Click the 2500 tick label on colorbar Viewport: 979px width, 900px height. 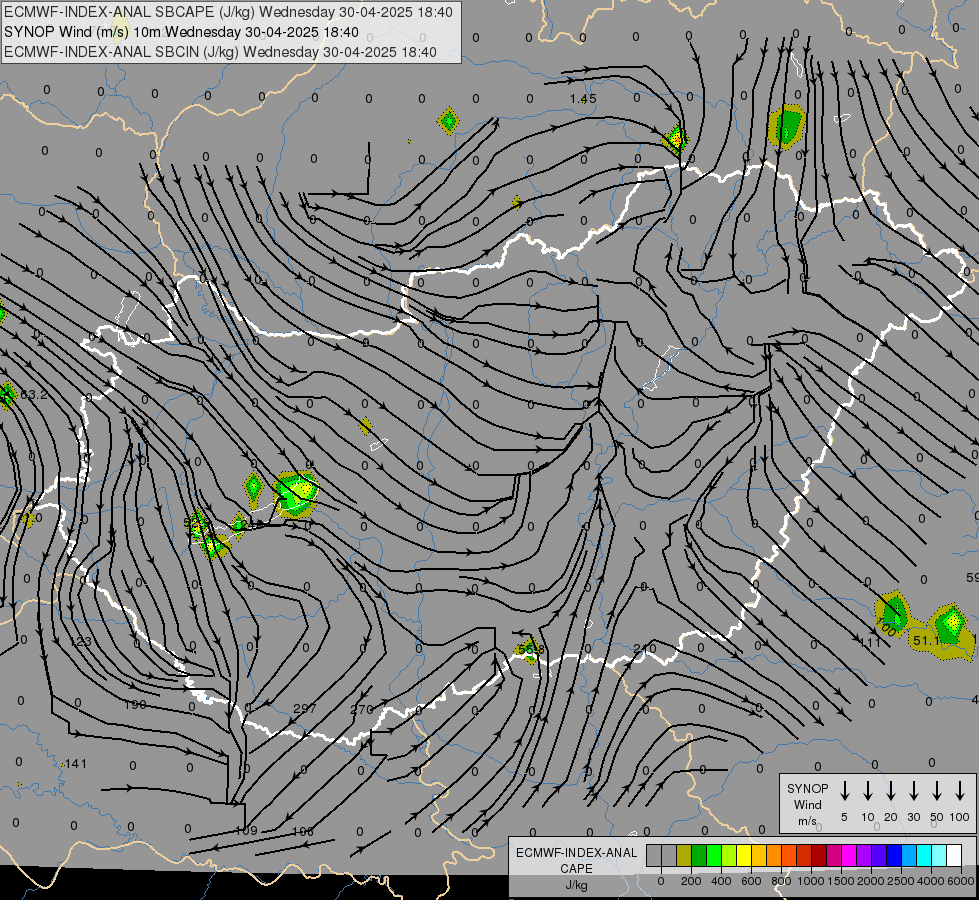point(901,881)
